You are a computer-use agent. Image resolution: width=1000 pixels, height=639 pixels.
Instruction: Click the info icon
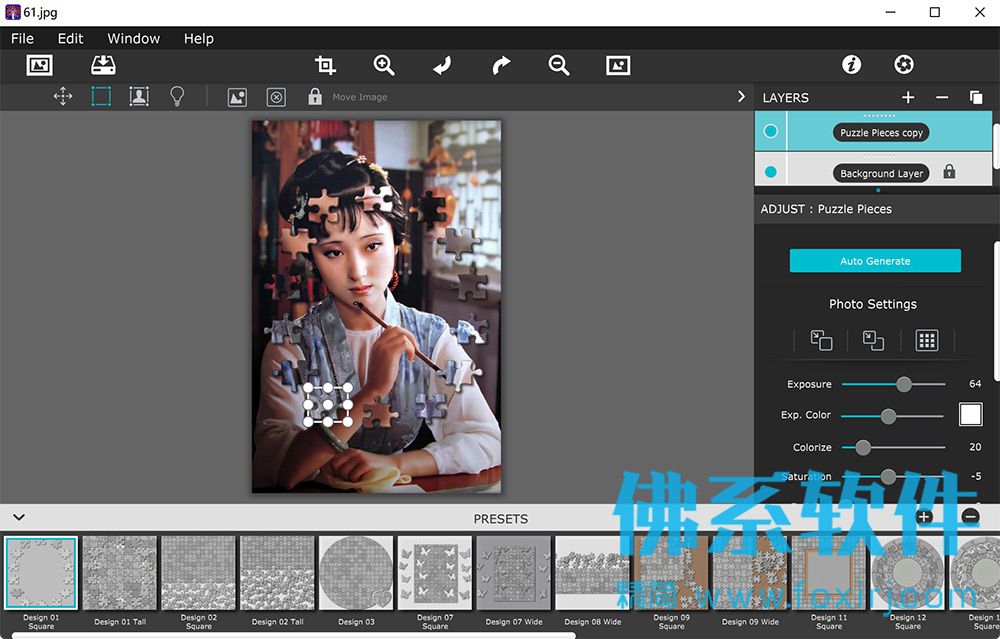point(851,64)
